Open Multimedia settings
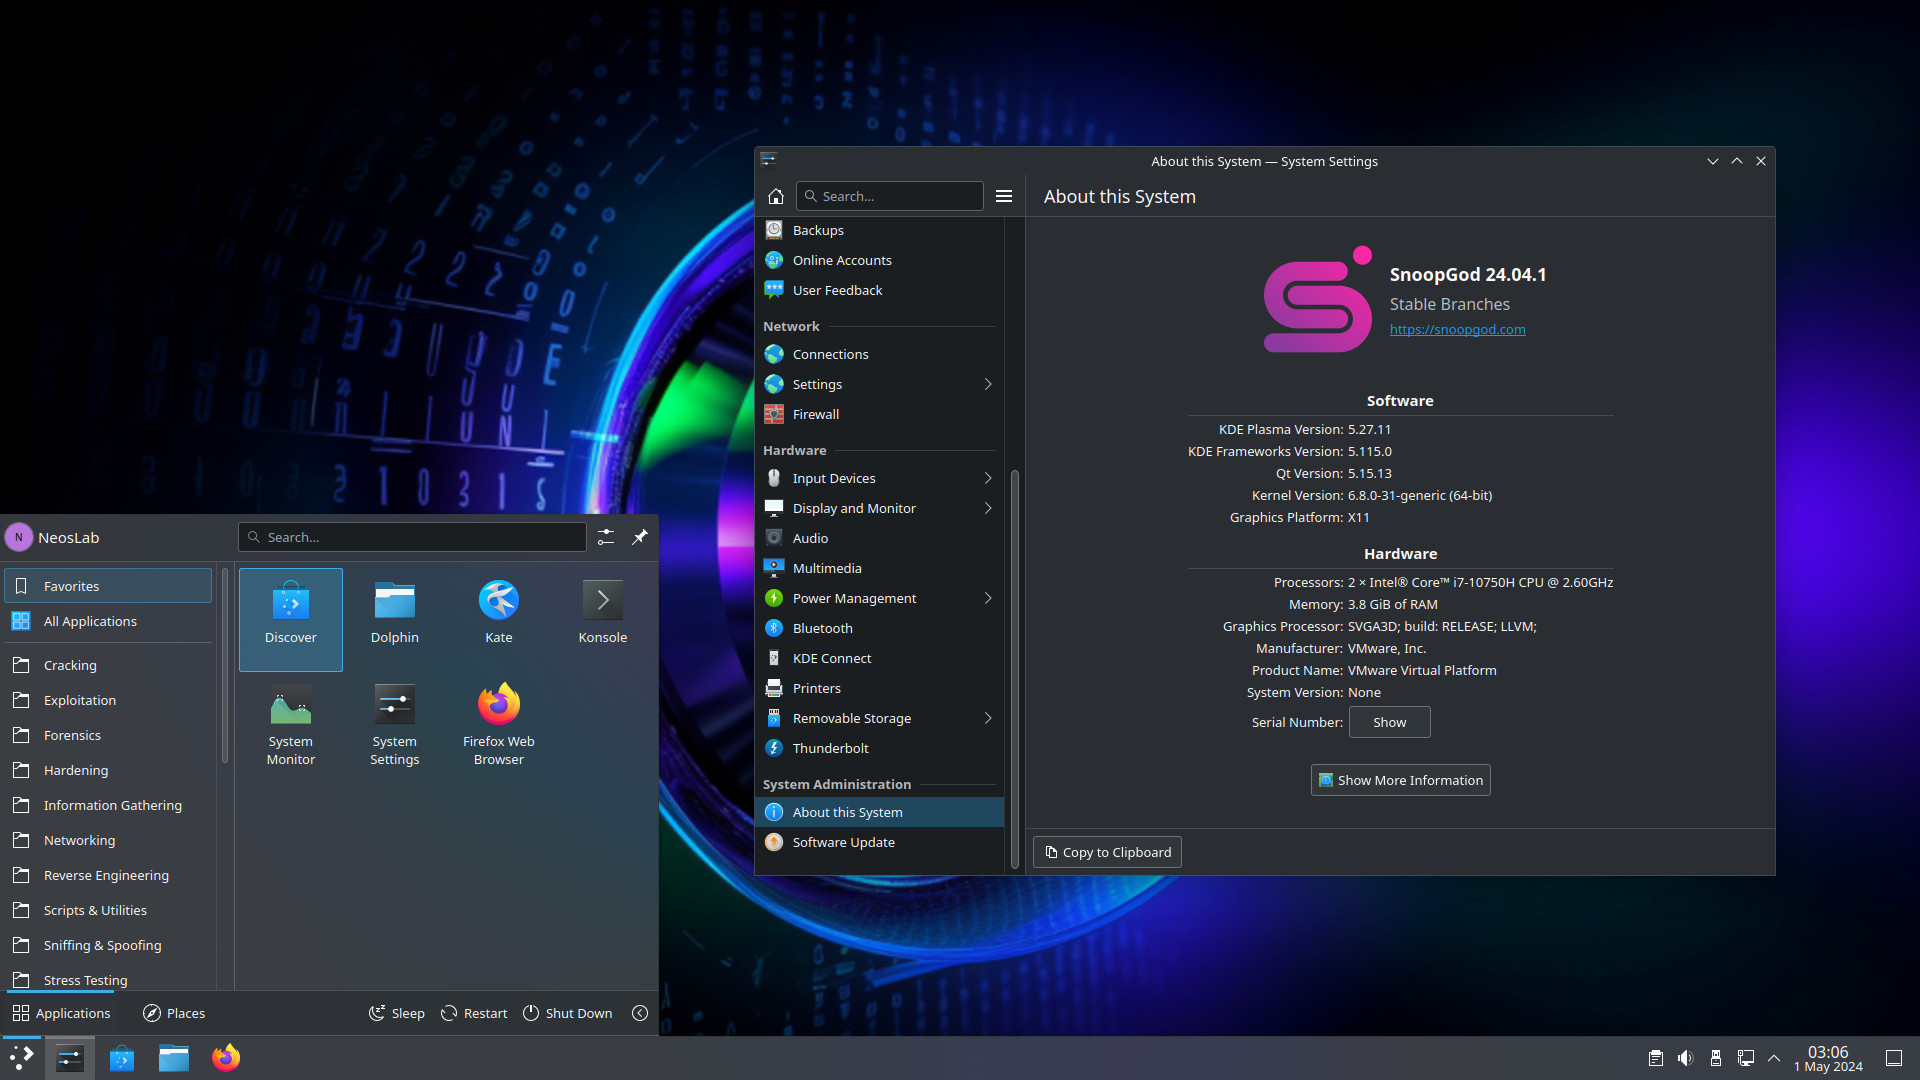Viewport: 1920px width, 1080px height. click(879, 568)
